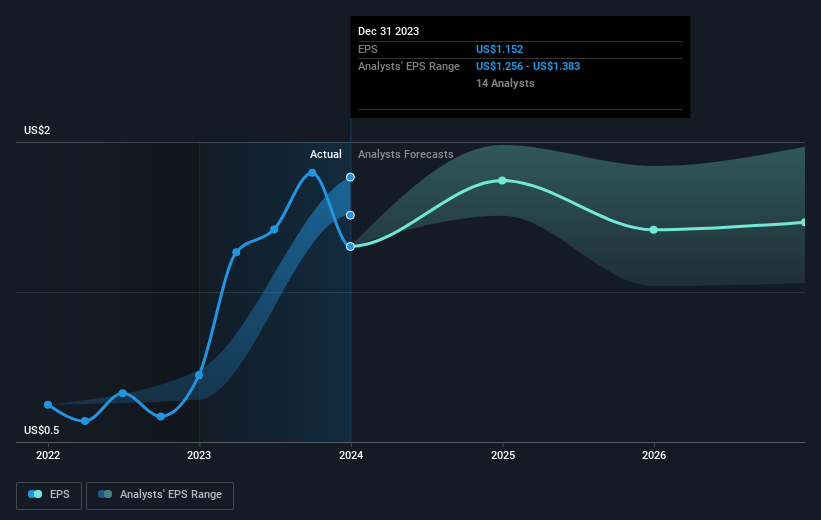
Task: Select the EPS point at mid-2023
Action: [274, 230]
